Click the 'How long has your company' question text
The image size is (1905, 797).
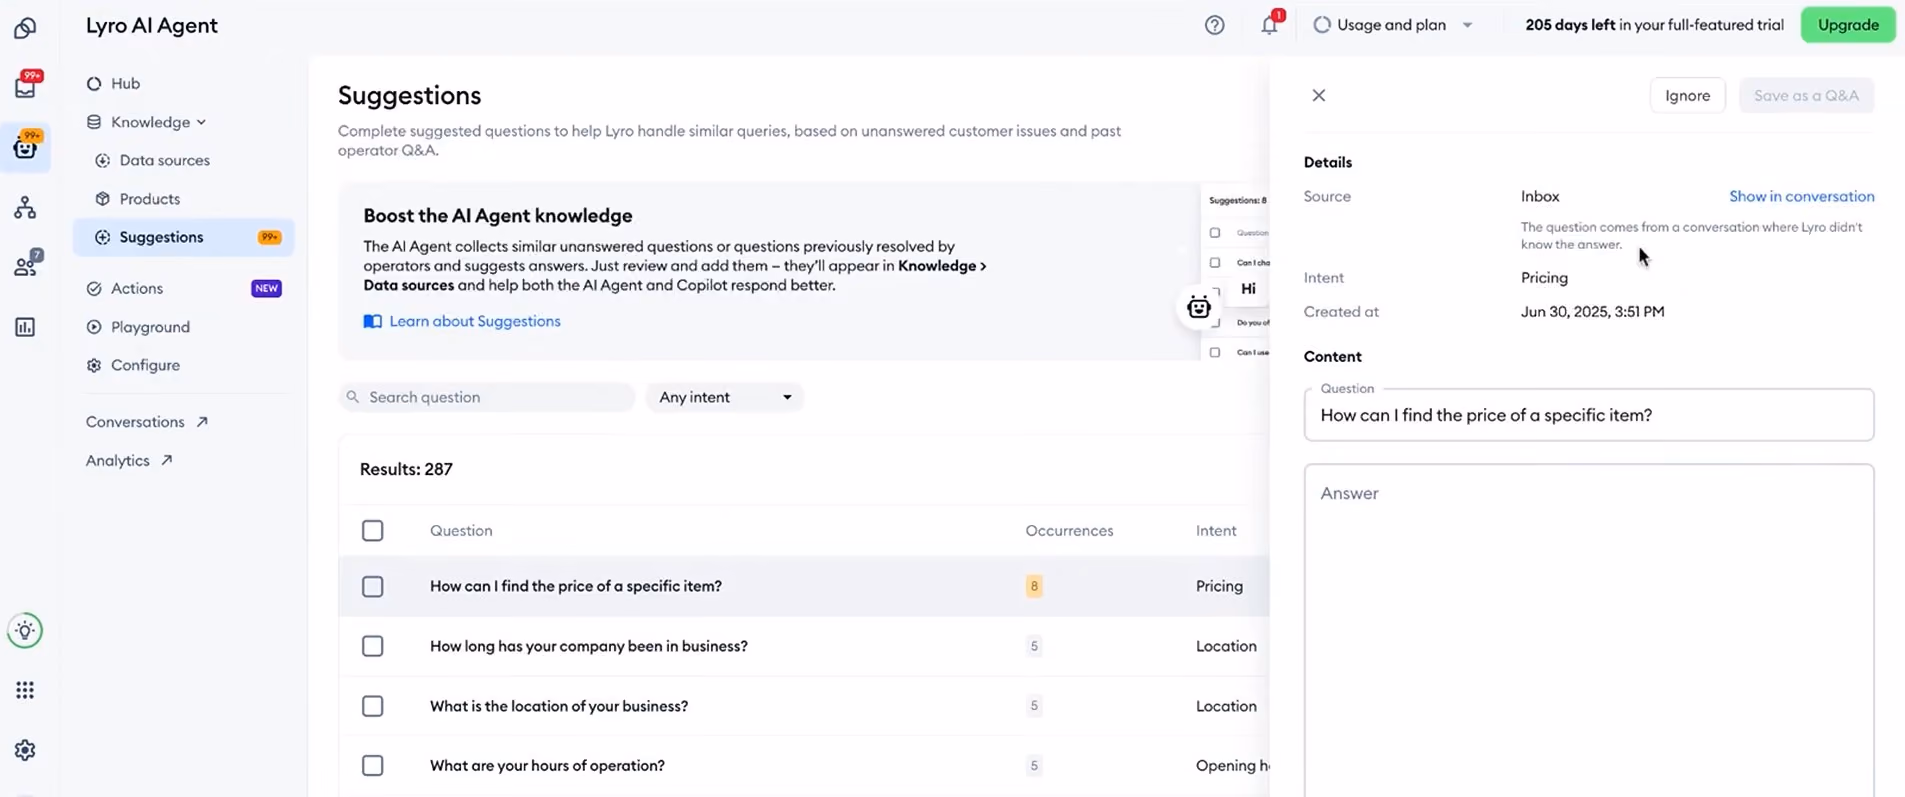coord(589,646)
